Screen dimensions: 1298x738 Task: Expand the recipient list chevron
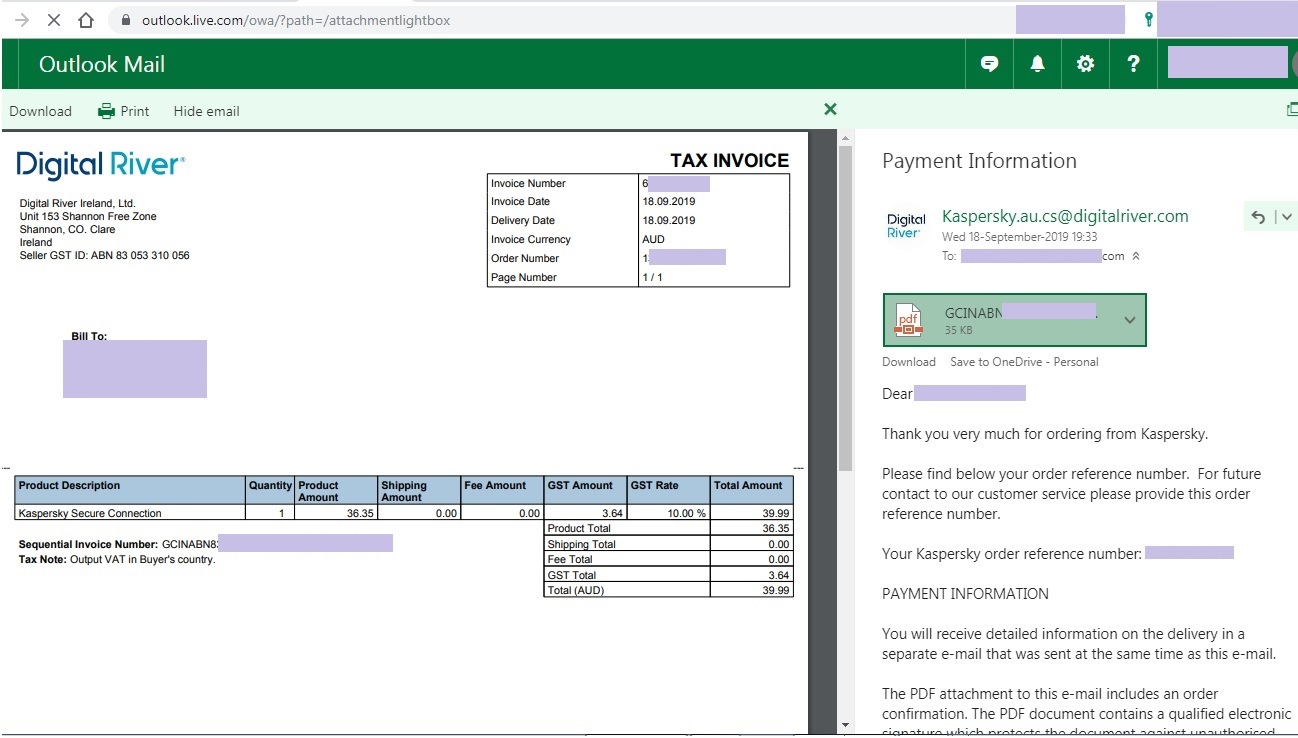pyautogui.click(x=1135, y=256)
